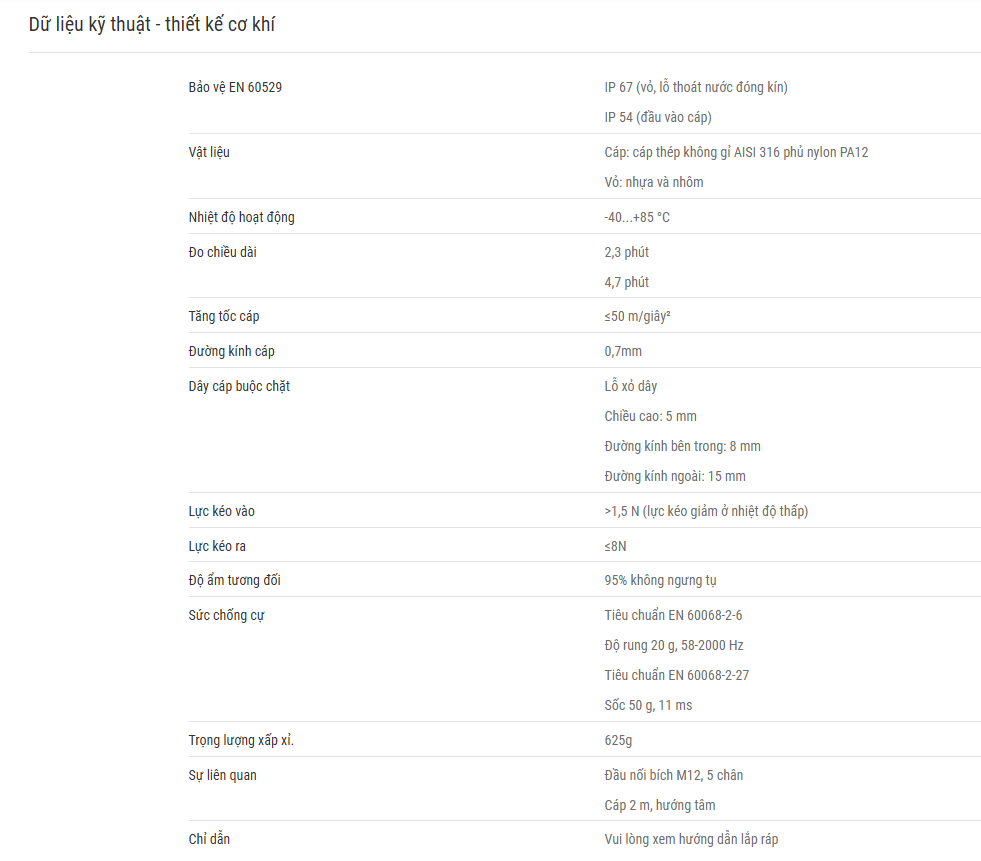Image resolution: width=981 pixels, height=861 pixels.
Task: Click the '-40...+85 °C' temperature value
Action: [637, 218]
